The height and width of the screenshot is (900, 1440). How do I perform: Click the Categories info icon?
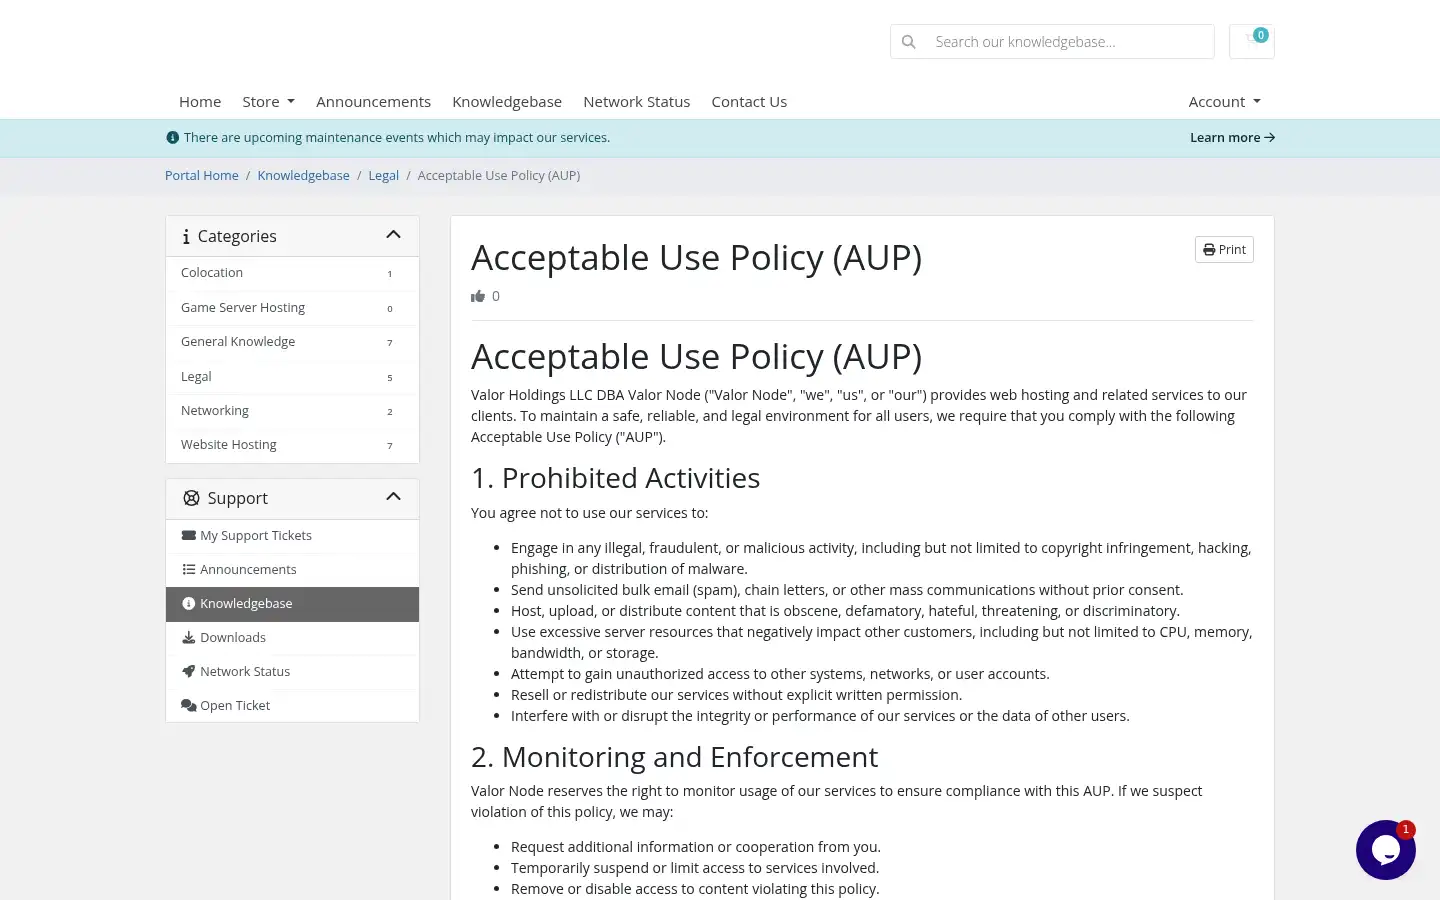click(x=186, y=237)
